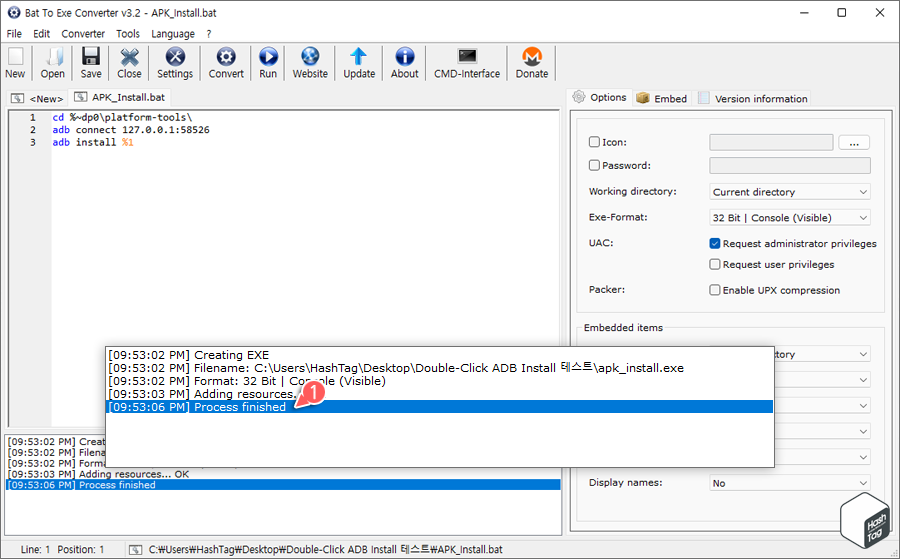
Task: Save the script with the Save icon
Action: [91, 56]
